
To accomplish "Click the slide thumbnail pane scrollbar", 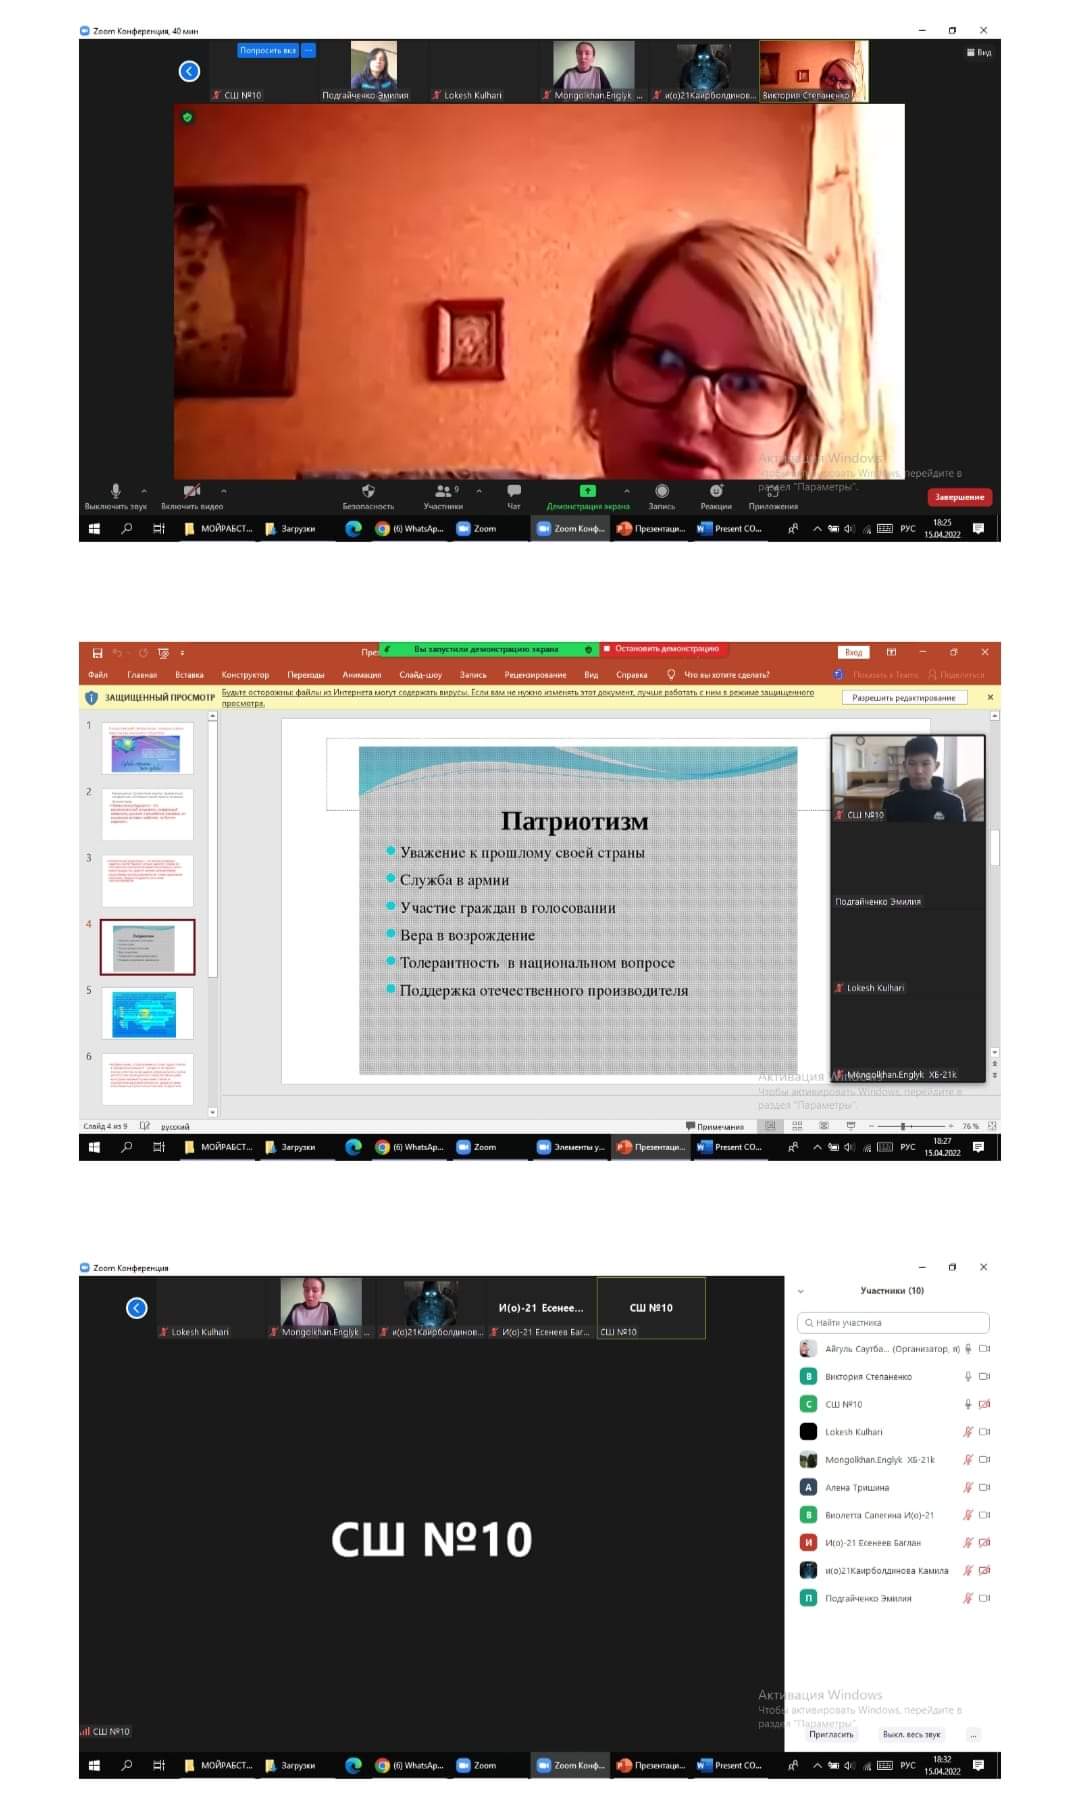I will coord(213,912).
